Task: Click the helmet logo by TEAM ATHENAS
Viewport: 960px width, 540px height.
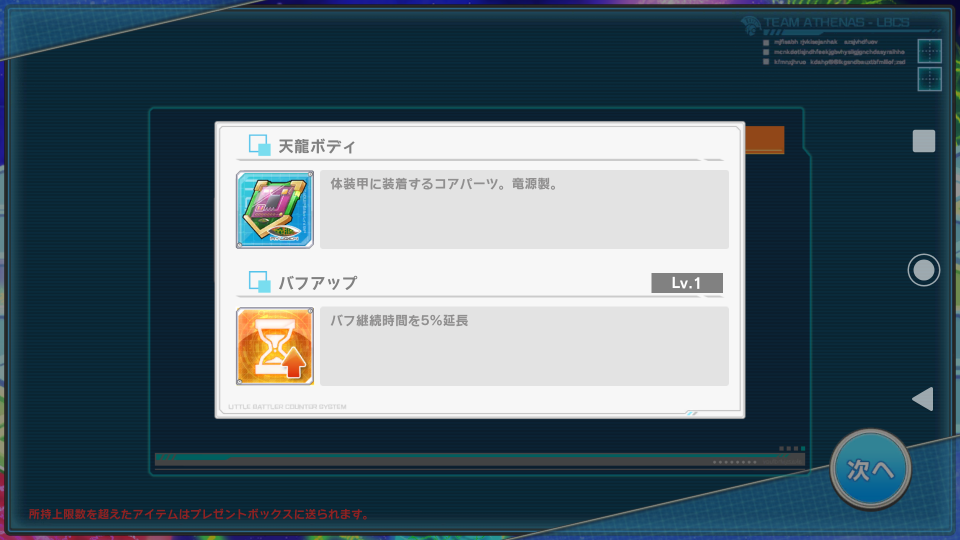Action: (x=751, y=25)
